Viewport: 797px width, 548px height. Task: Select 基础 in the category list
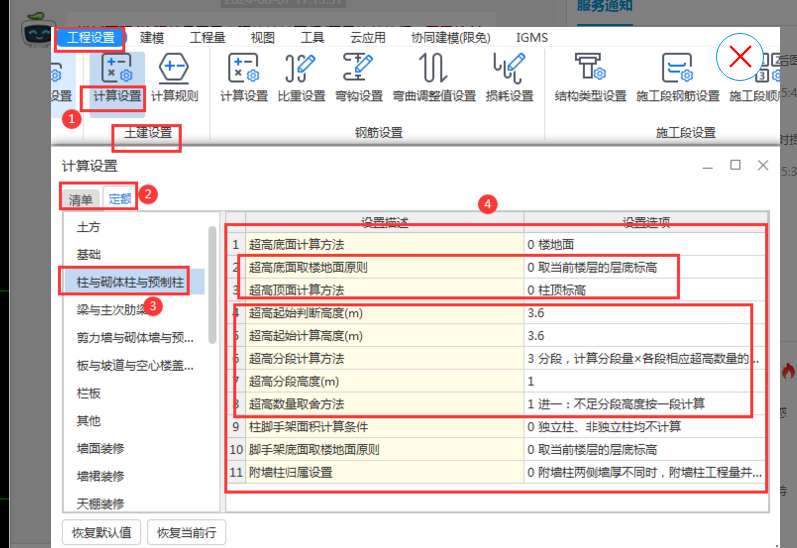[88, 254]
